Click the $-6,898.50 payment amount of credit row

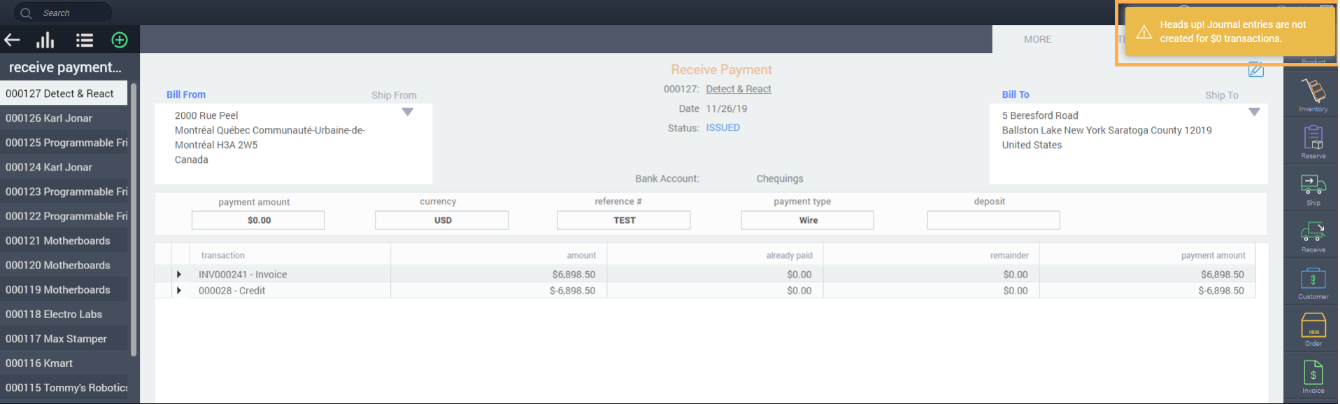pyautogui.click(x=1222, y=291)
